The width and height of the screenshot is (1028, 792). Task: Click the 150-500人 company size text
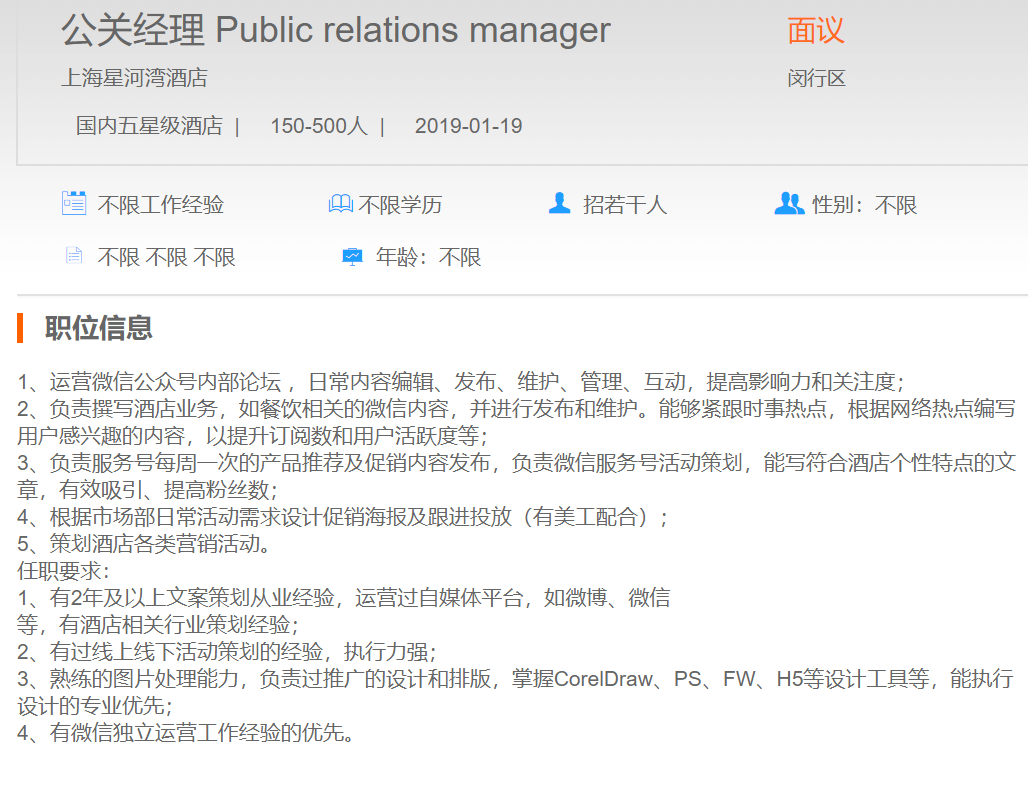point(318,126)
